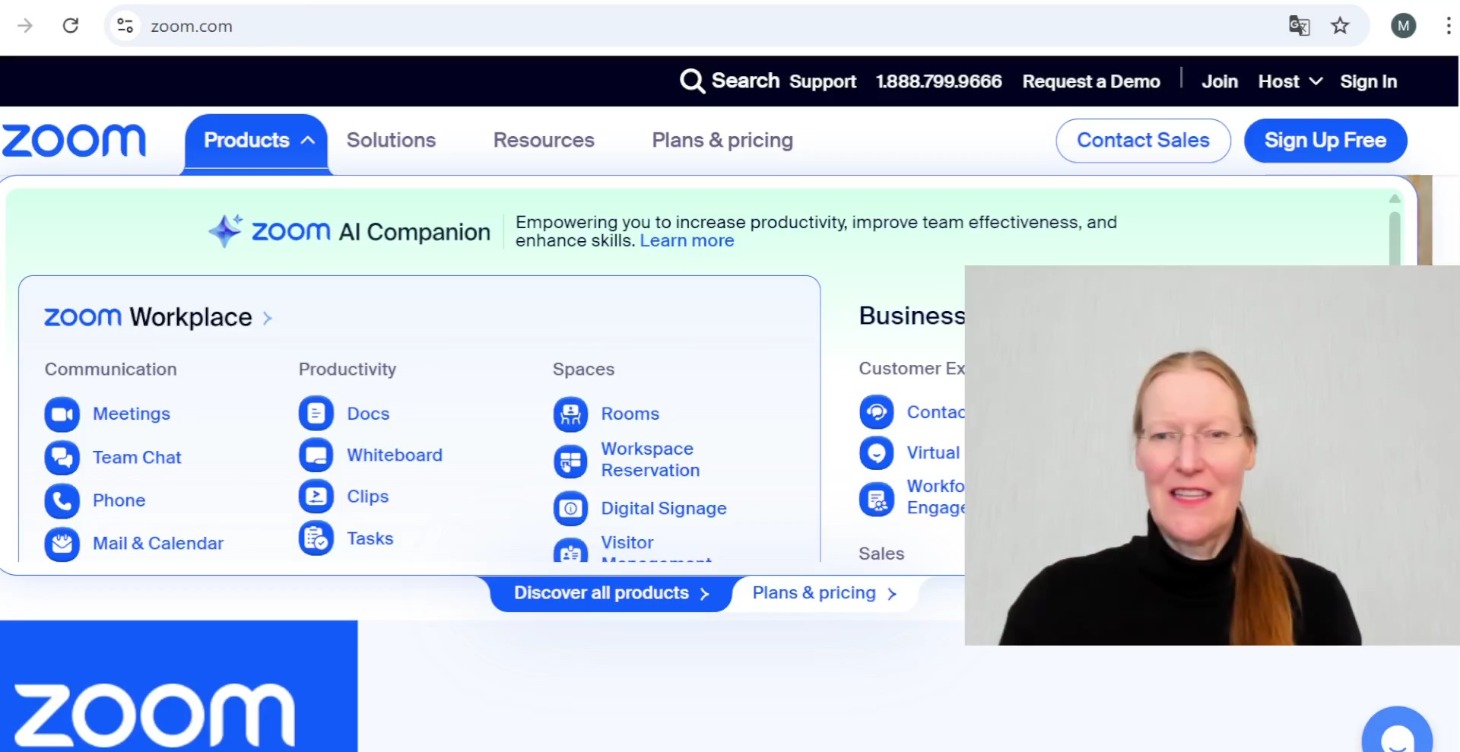
Task: Open the Chrome three-dot menu
Action: pos(1448,26)
